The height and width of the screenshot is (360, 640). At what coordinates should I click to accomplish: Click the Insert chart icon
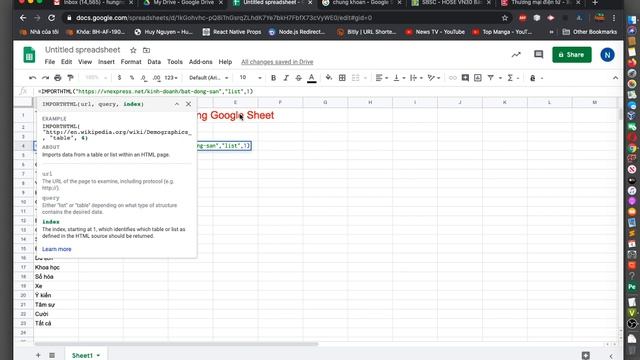point(478,78)
